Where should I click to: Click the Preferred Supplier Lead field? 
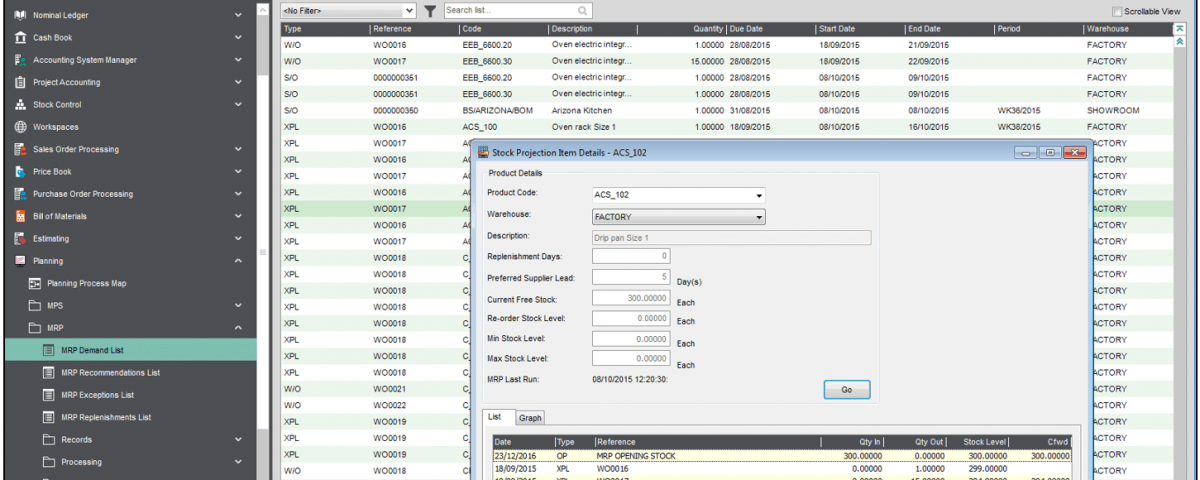coord(632,277)
